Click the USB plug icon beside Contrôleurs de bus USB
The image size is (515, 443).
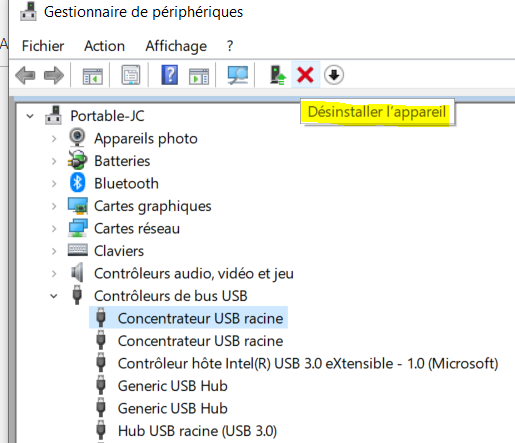pyautogui.click(x=77, y=295)
